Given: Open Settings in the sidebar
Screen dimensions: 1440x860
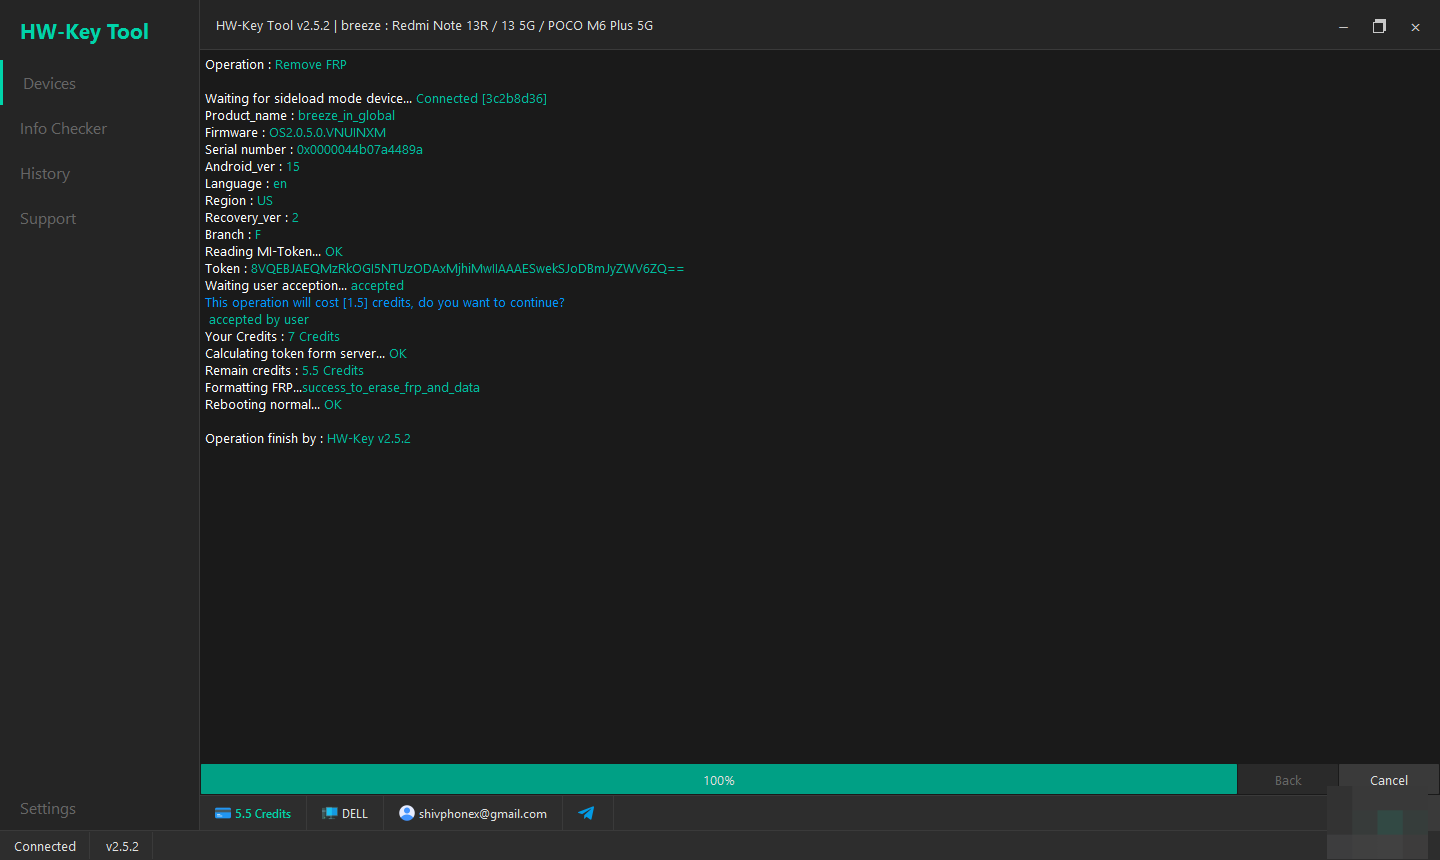Looking at the screenshot, I should point(48,808).
